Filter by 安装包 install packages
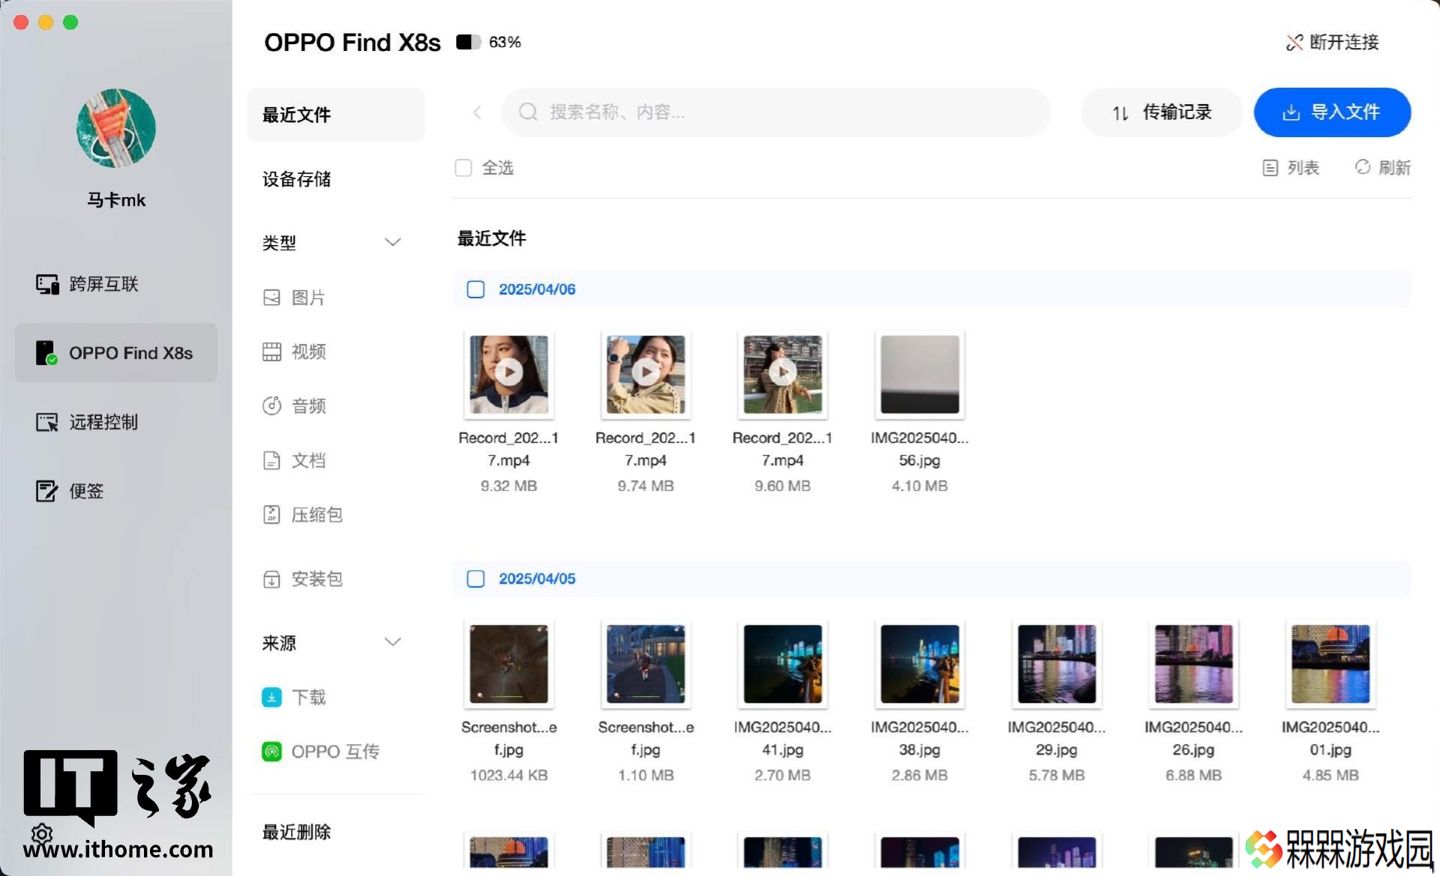Image resolution: width=1440 pixels, height=876 pixels. tap(302, 579)
